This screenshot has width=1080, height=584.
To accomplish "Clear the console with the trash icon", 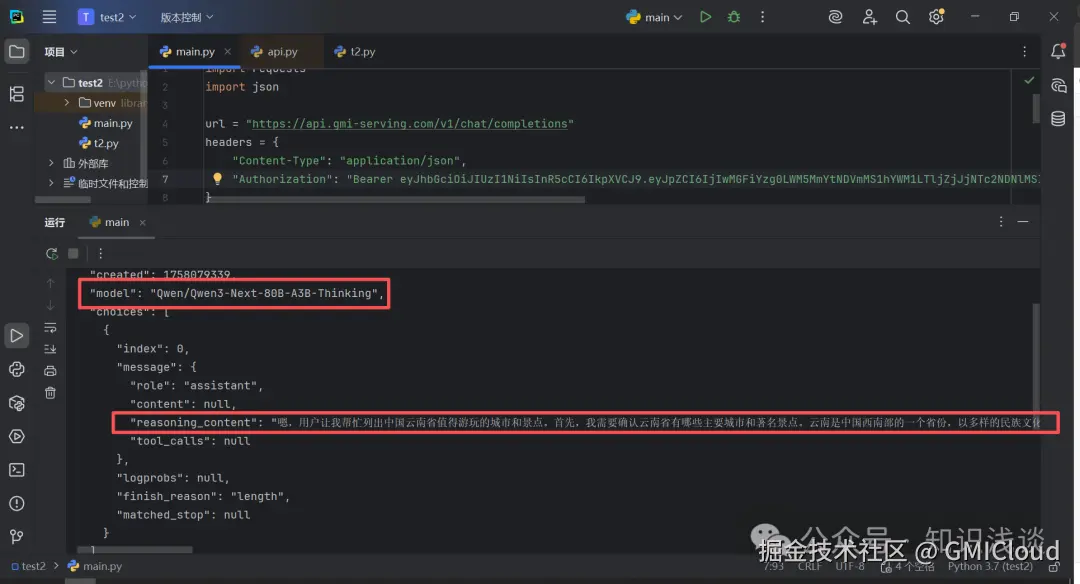I will tap(50, 393).
